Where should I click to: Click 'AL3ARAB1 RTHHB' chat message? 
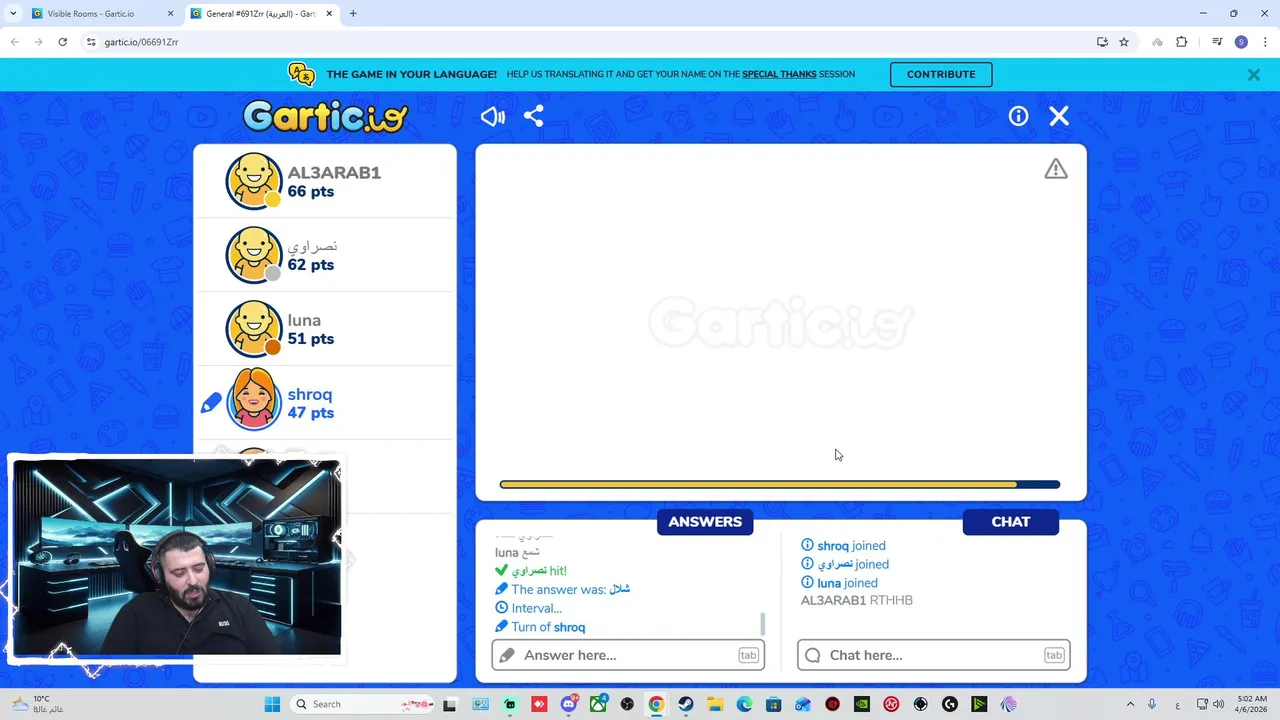[857, 600]
